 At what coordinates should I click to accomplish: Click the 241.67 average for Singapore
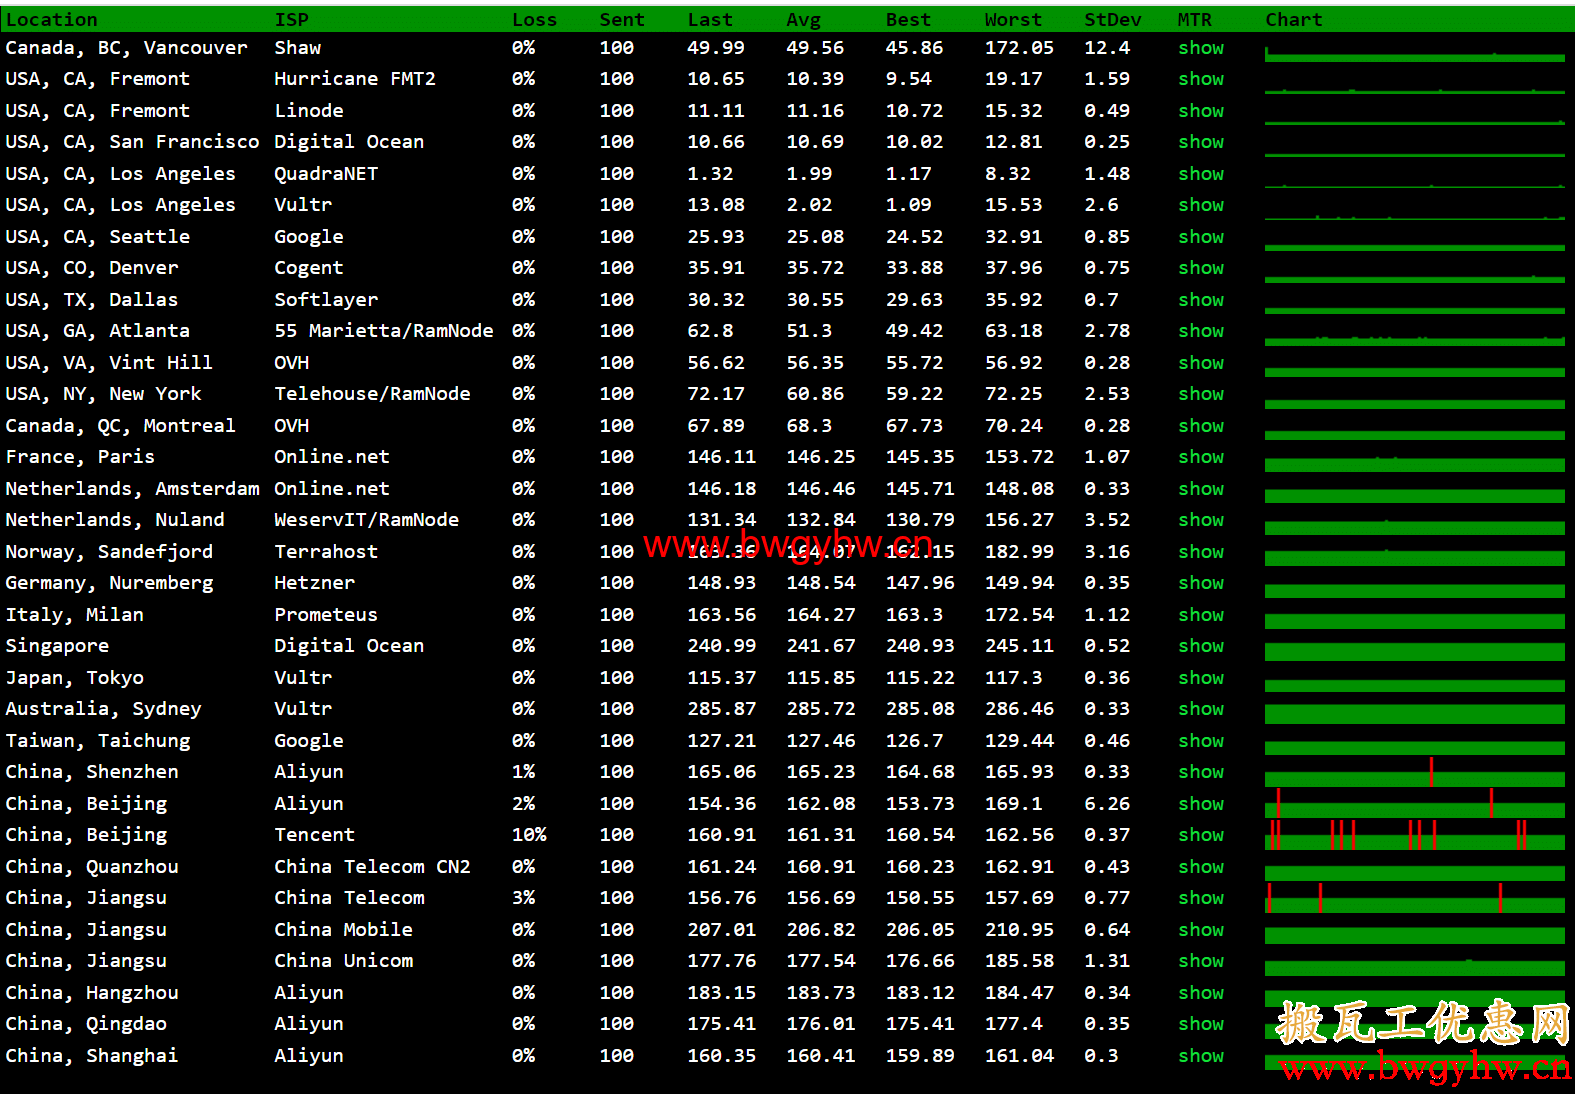tap(821, 646)
